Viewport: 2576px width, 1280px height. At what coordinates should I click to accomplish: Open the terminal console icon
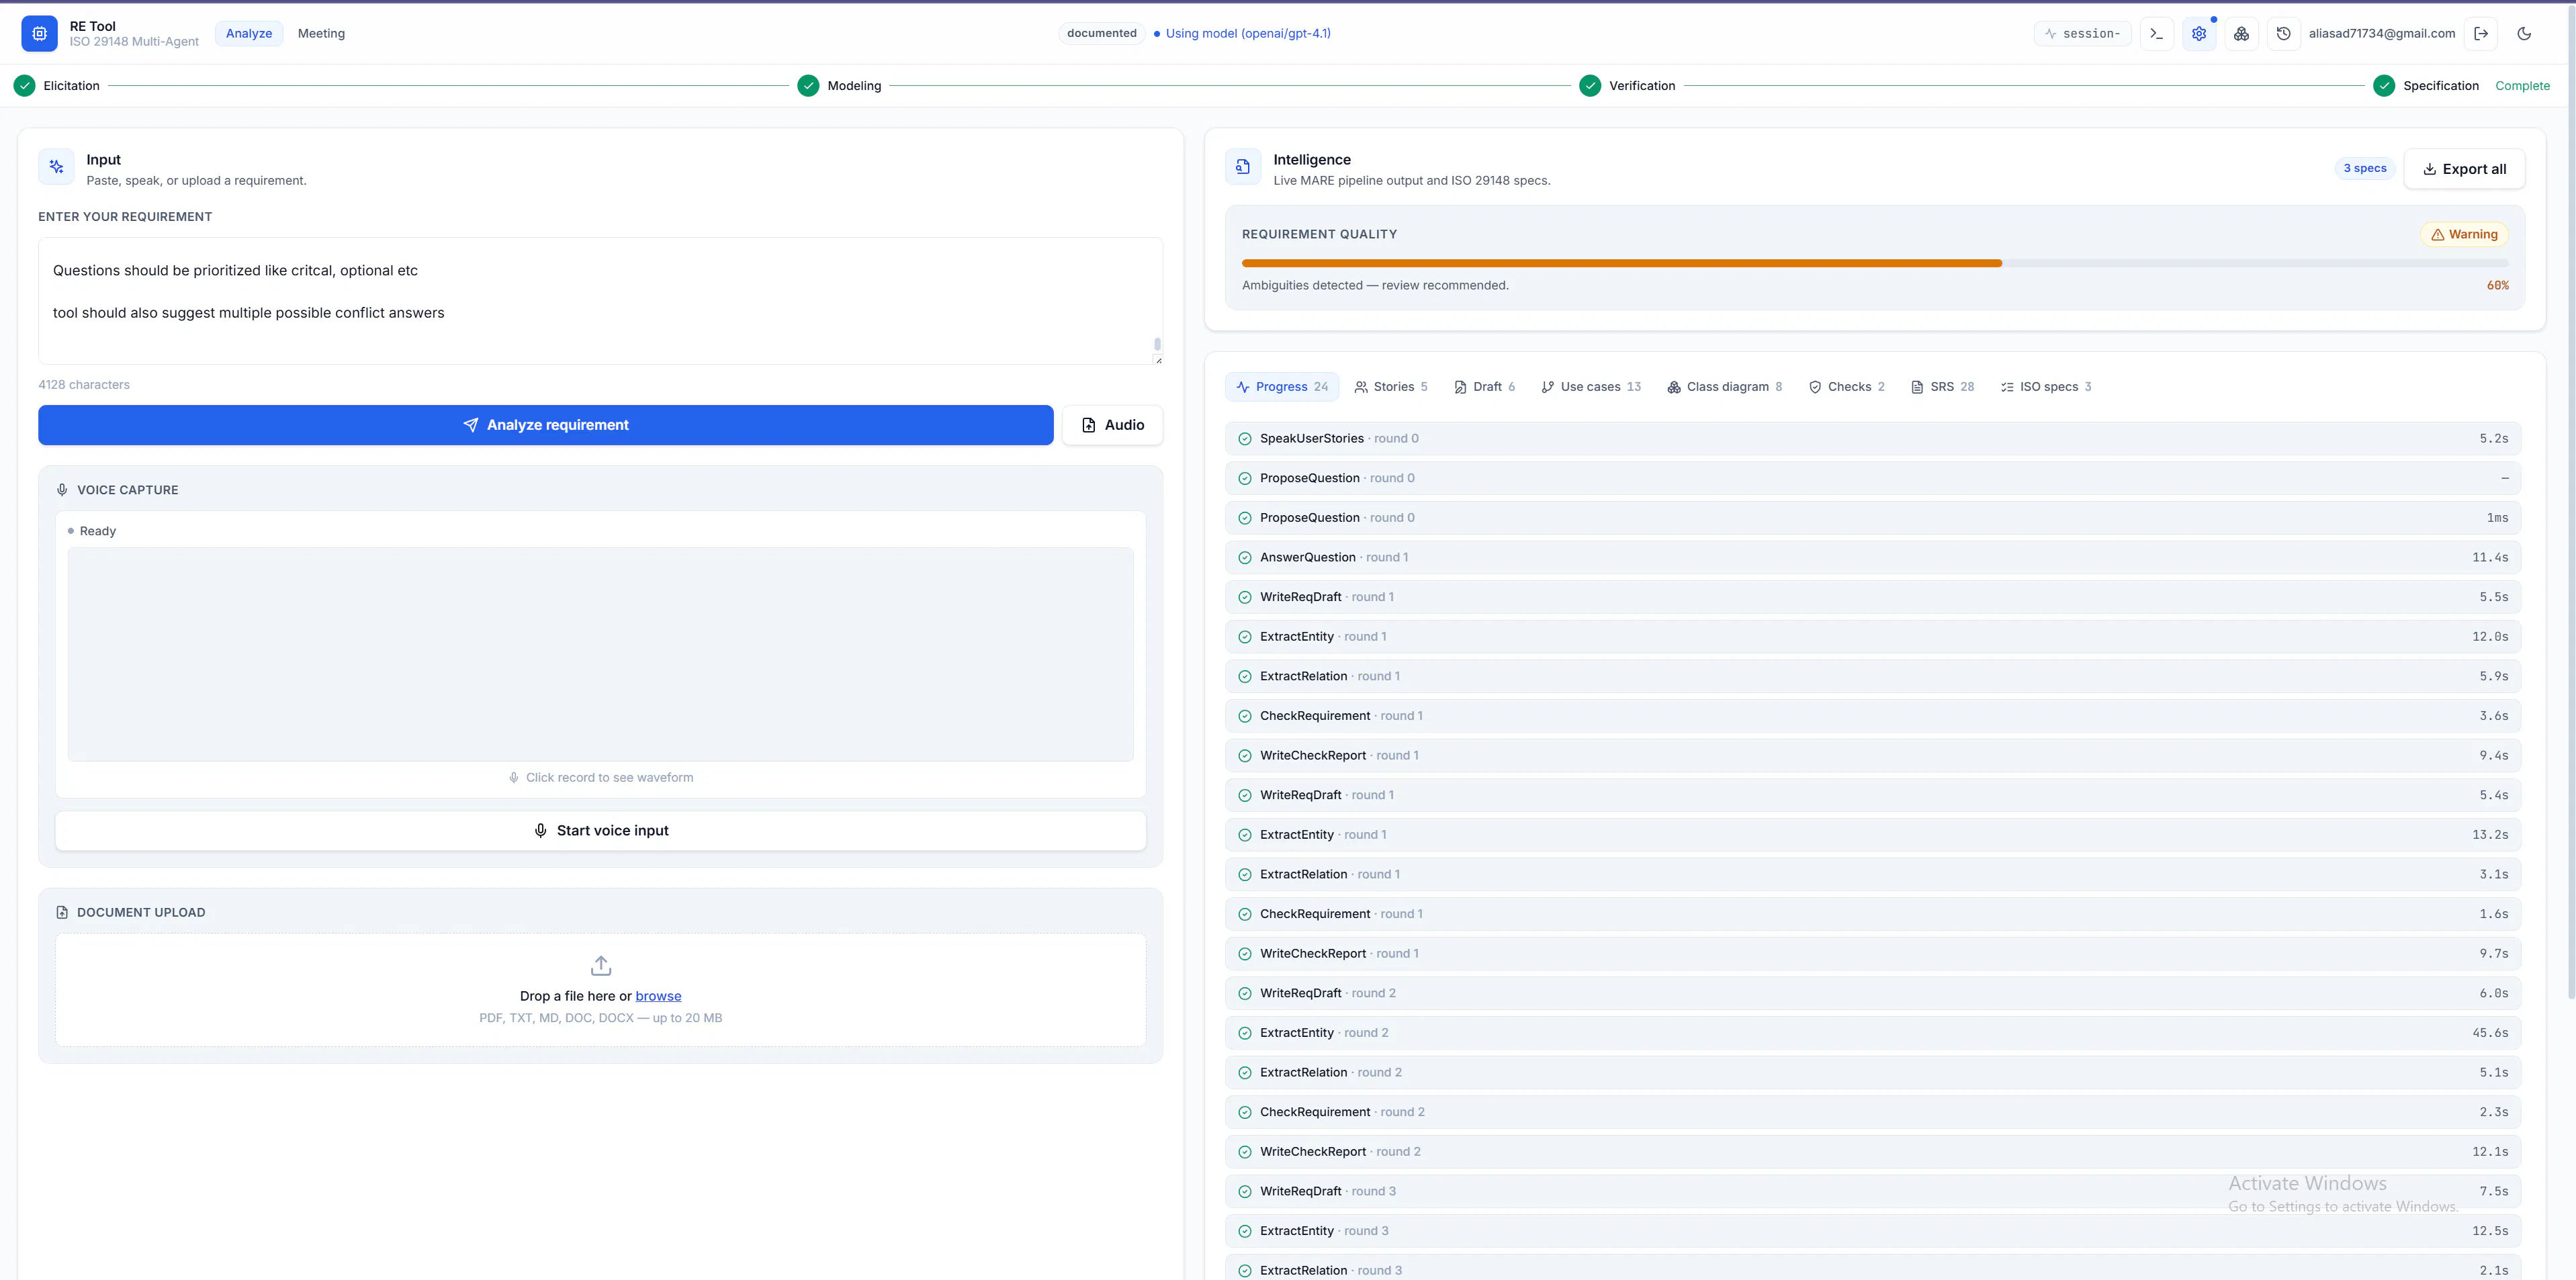point(2157,33)
